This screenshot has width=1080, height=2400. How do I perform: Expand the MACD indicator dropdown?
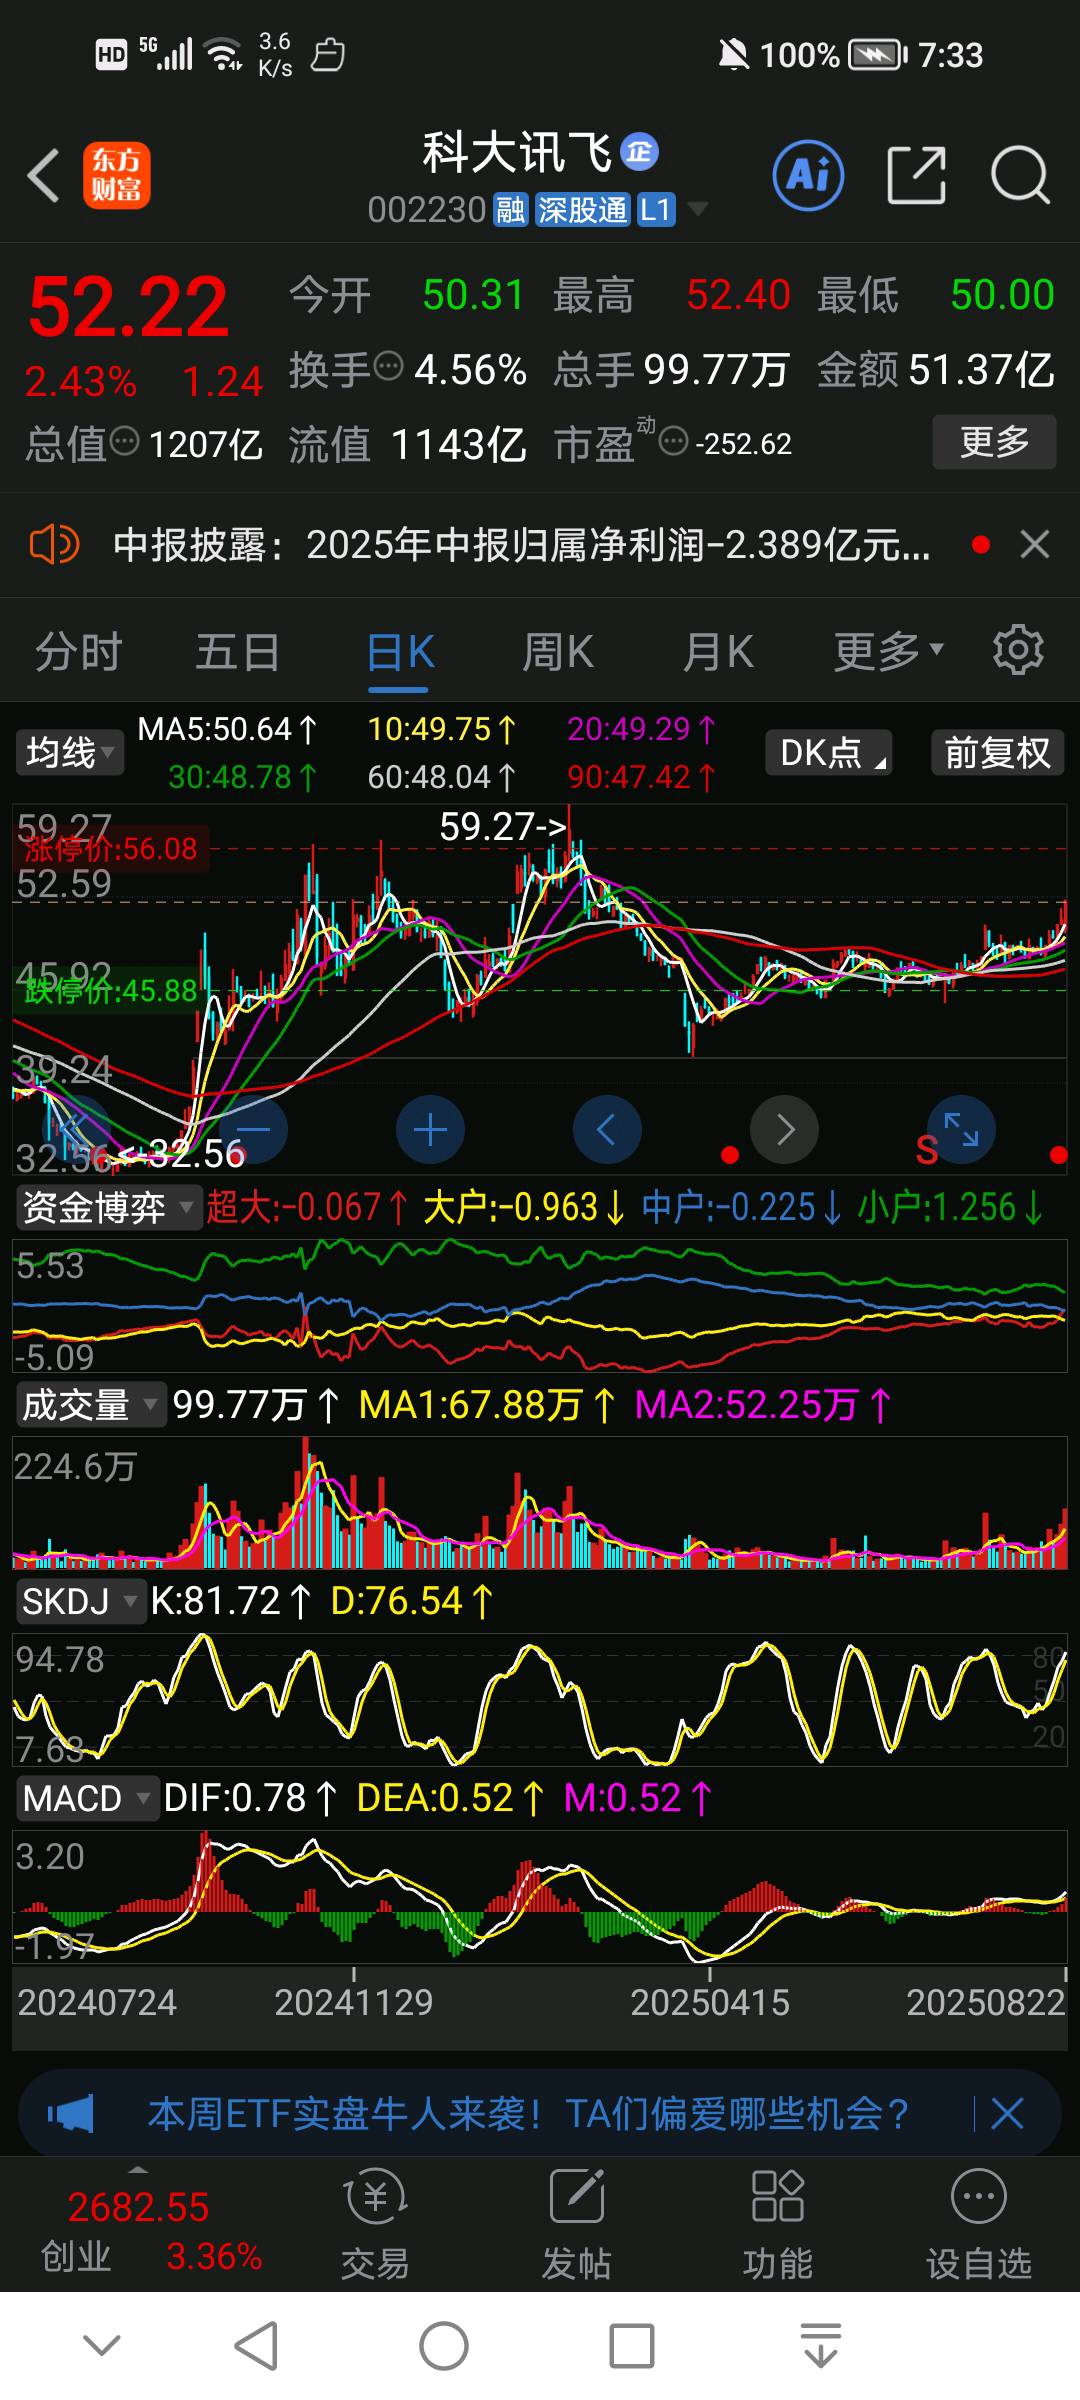[x=87, y=1799]
